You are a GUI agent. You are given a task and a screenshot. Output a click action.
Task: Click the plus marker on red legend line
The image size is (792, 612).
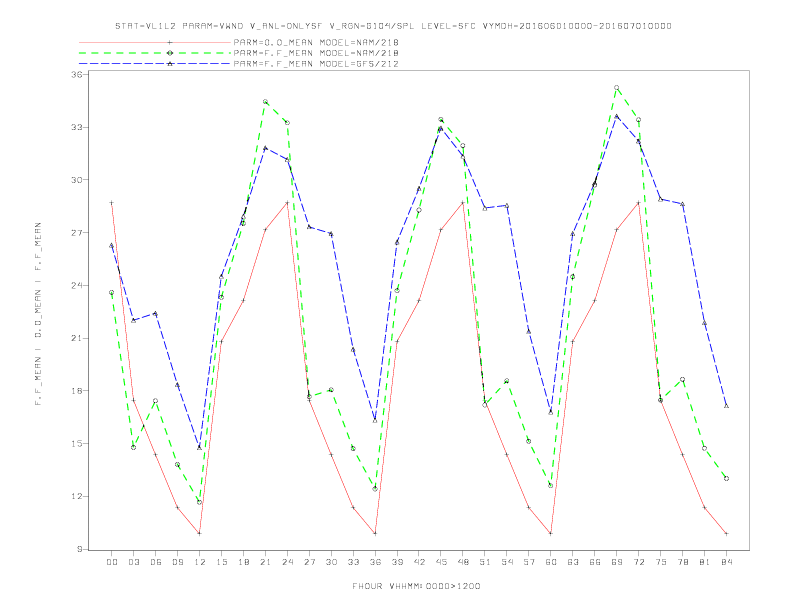(x=170, y=42)
